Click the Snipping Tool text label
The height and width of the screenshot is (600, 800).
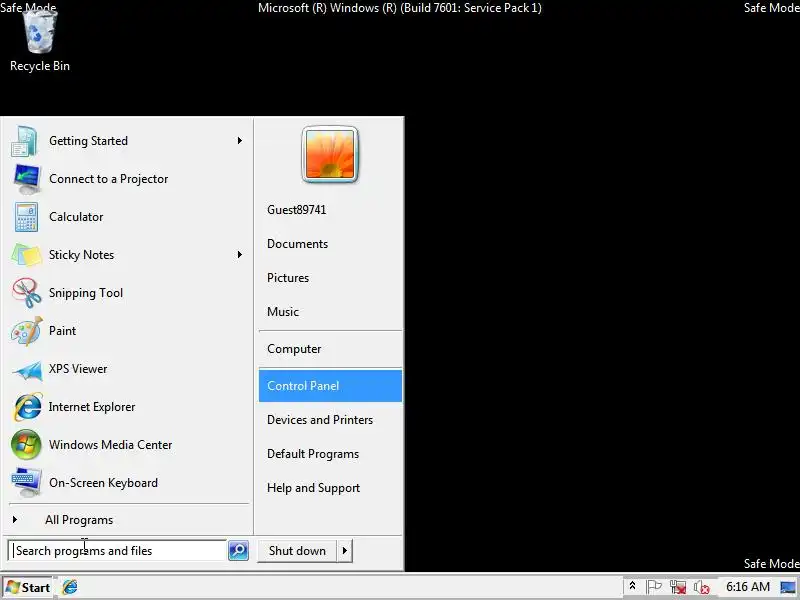(86, 293)
